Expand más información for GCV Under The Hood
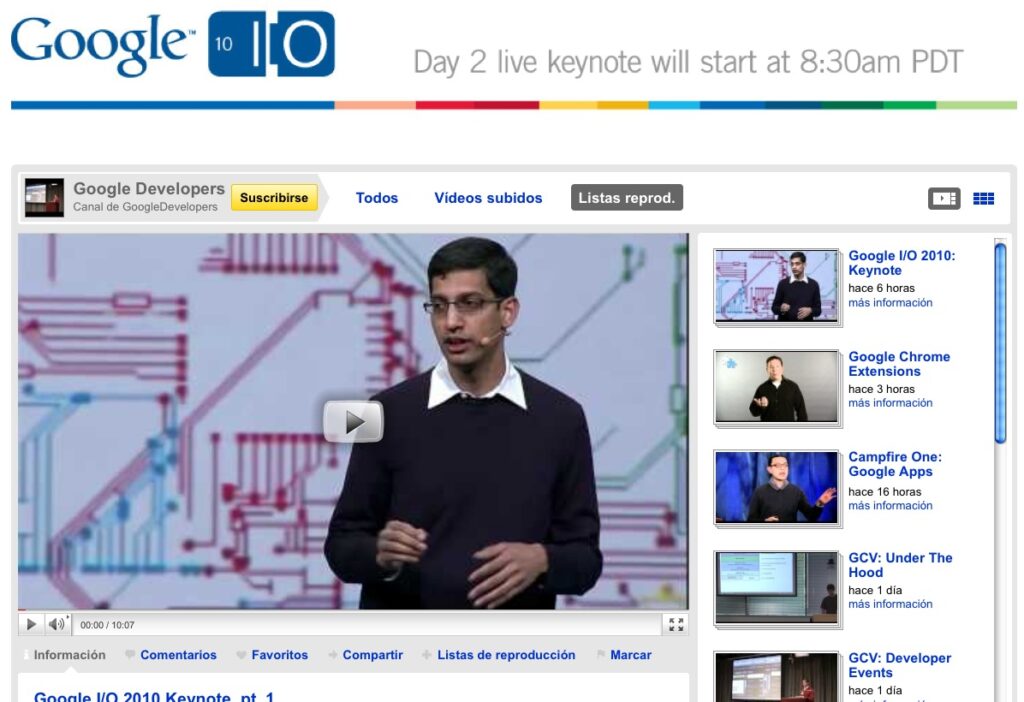Screen dimensions: 1024x702 [x=890, y=605]
